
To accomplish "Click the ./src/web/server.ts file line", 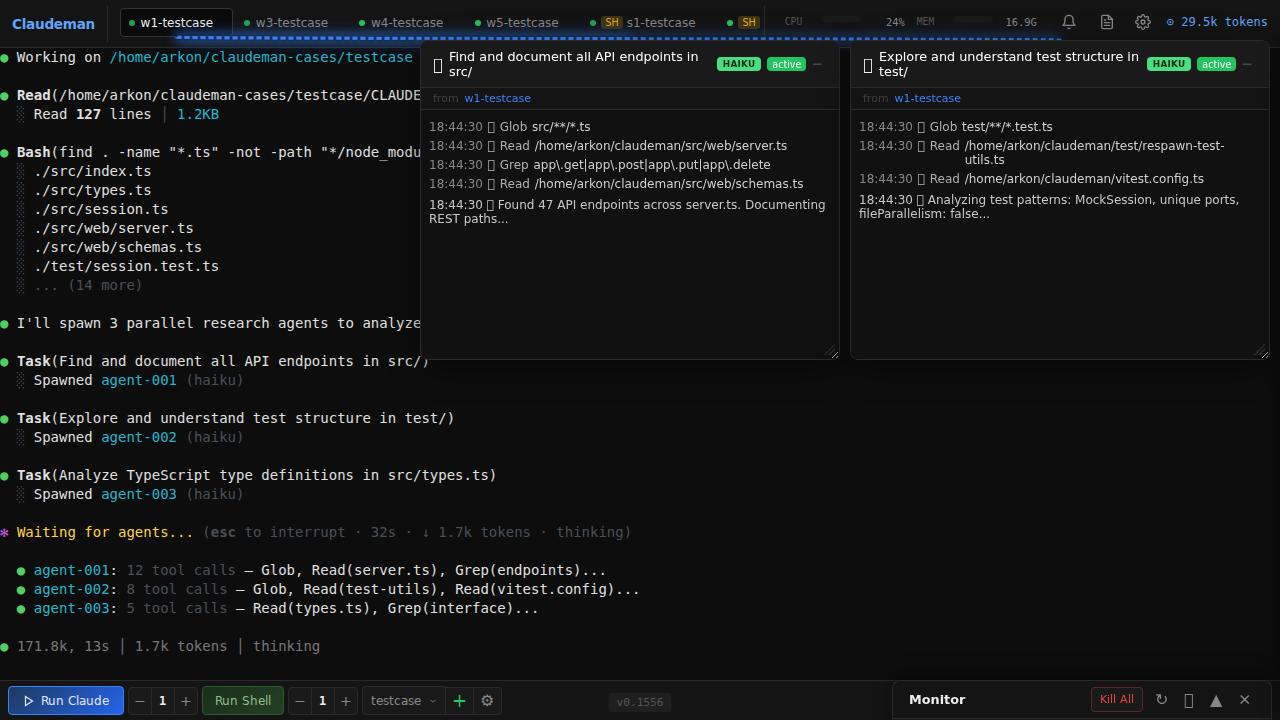I will coord(114,228).
